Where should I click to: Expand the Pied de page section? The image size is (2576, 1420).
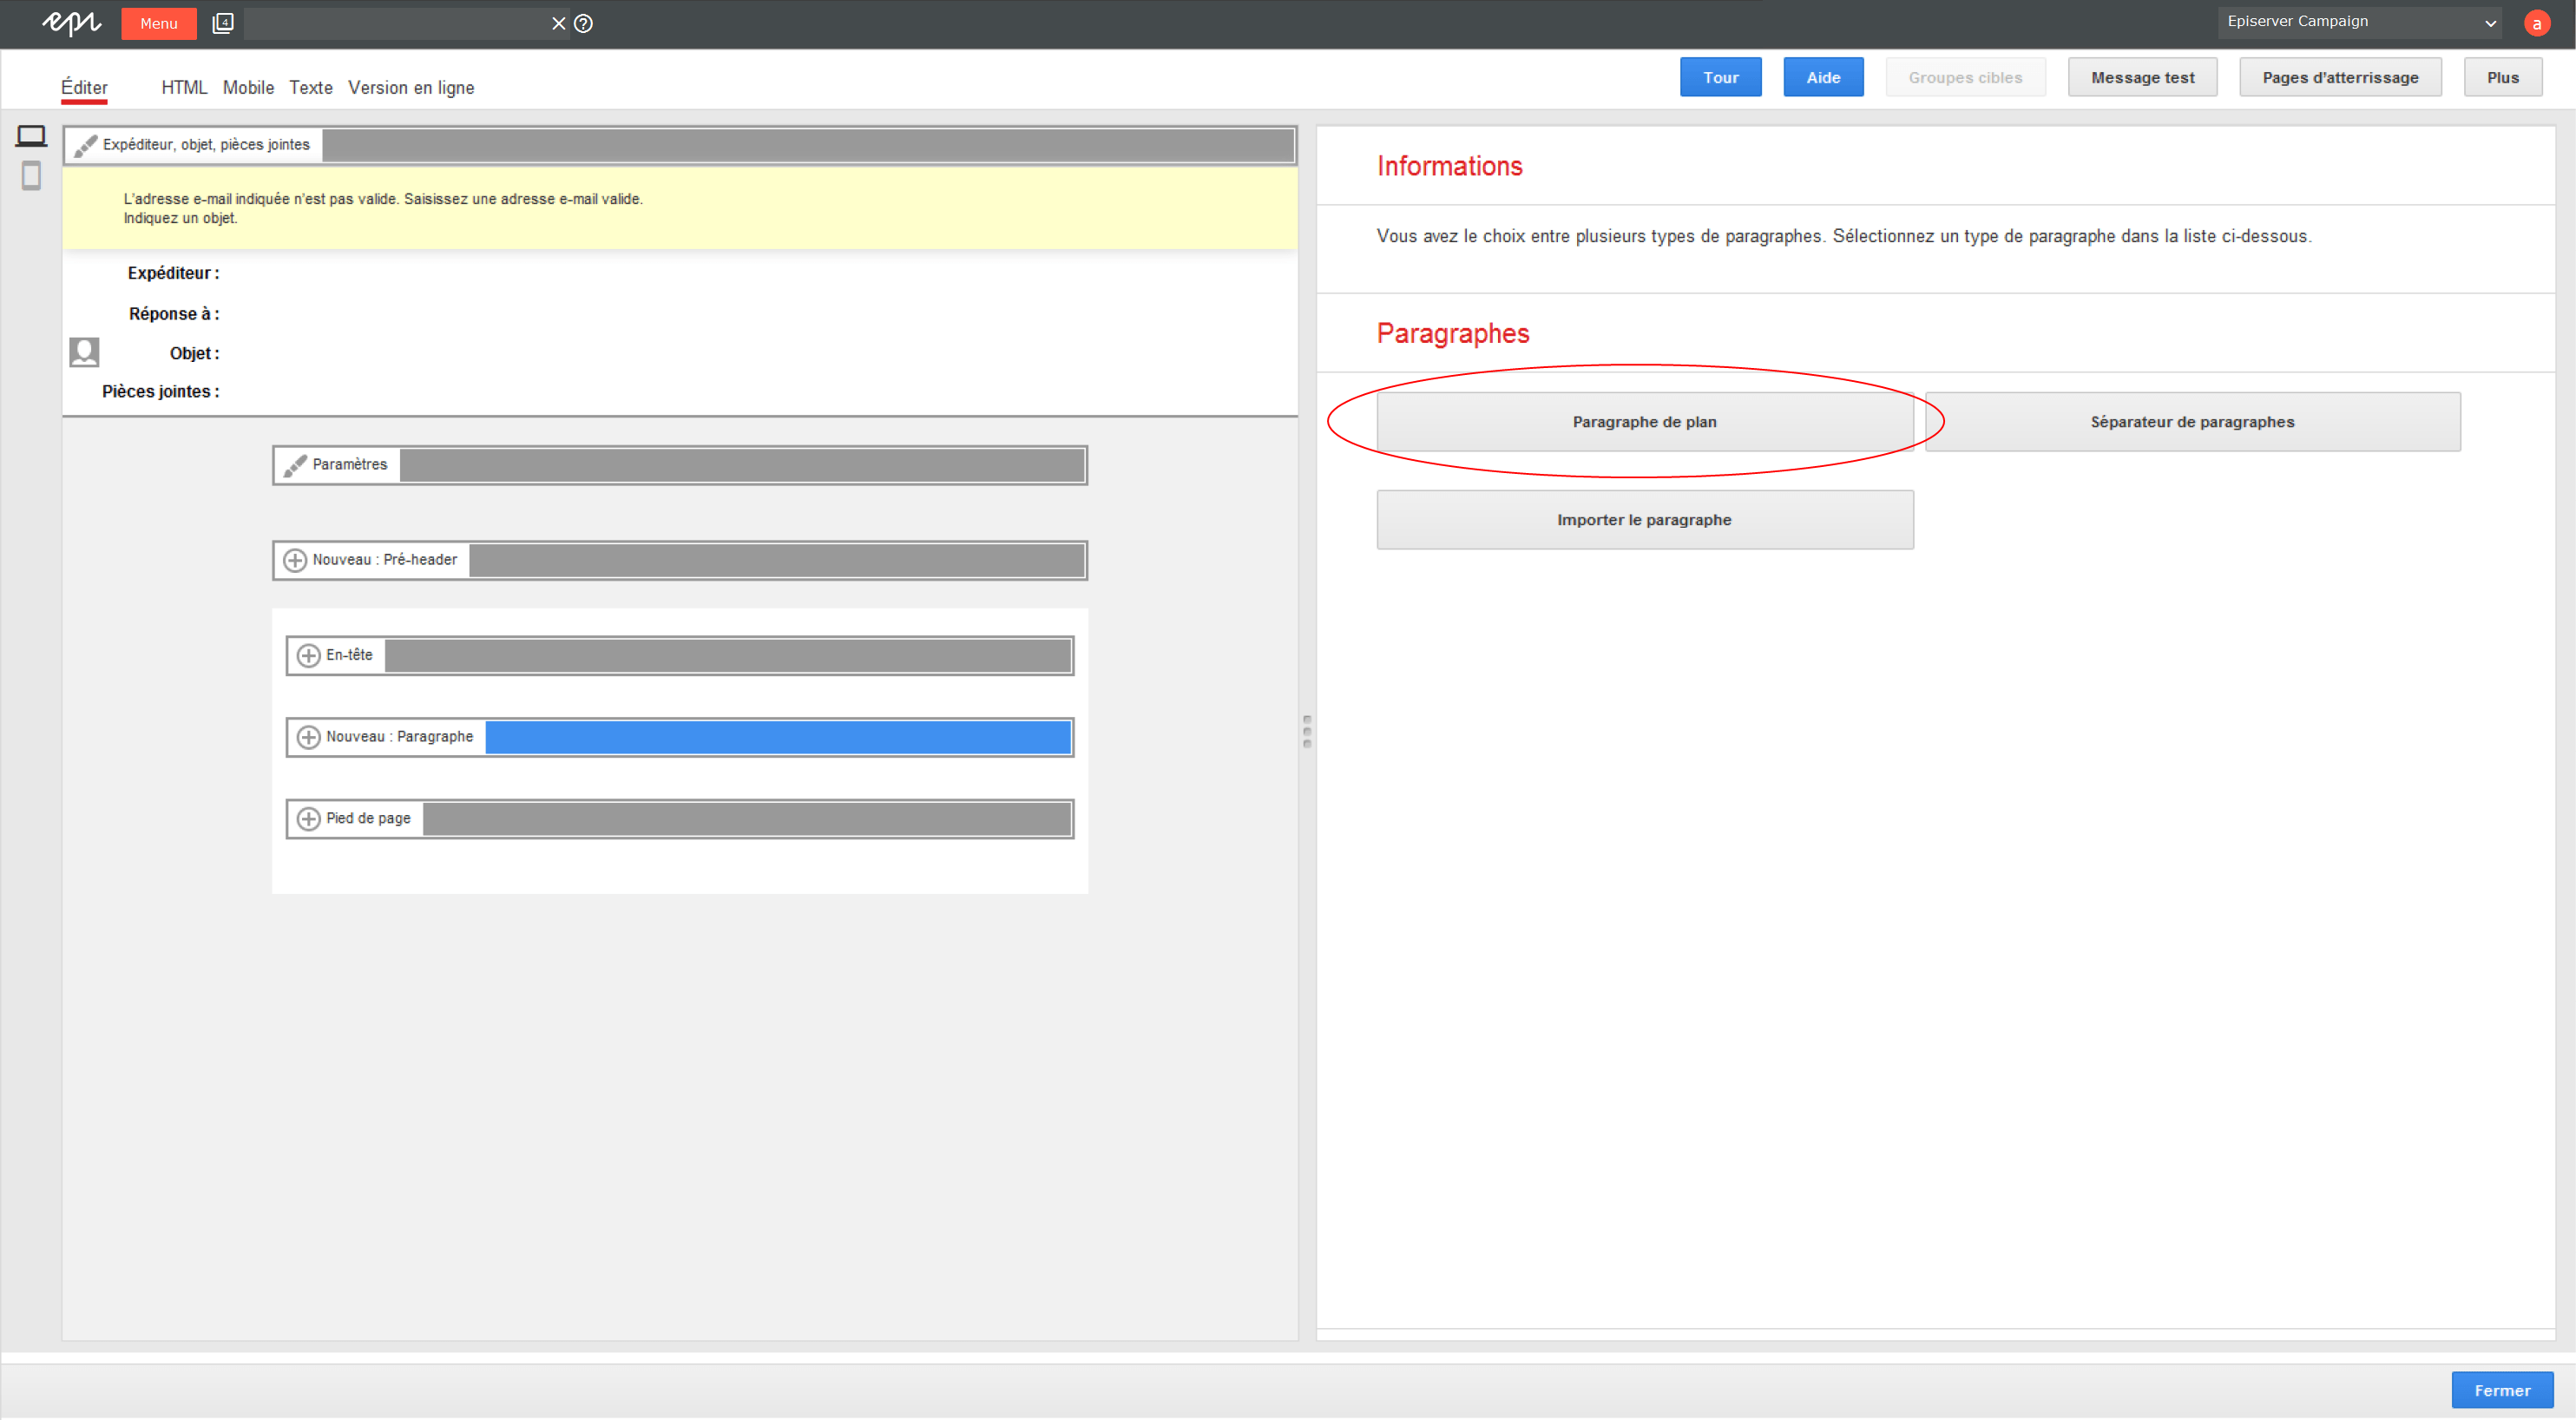coord(306,818)
